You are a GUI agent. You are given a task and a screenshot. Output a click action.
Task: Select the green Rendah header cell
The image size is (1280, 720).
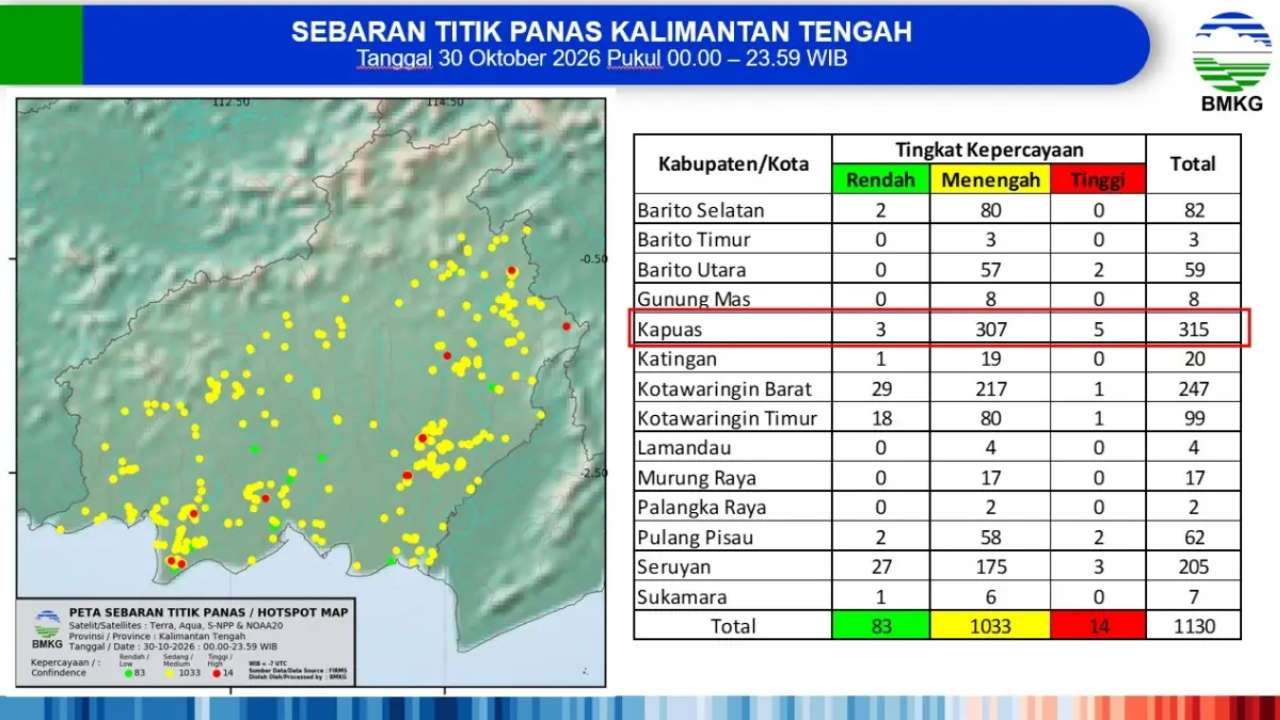coord(880,180)
